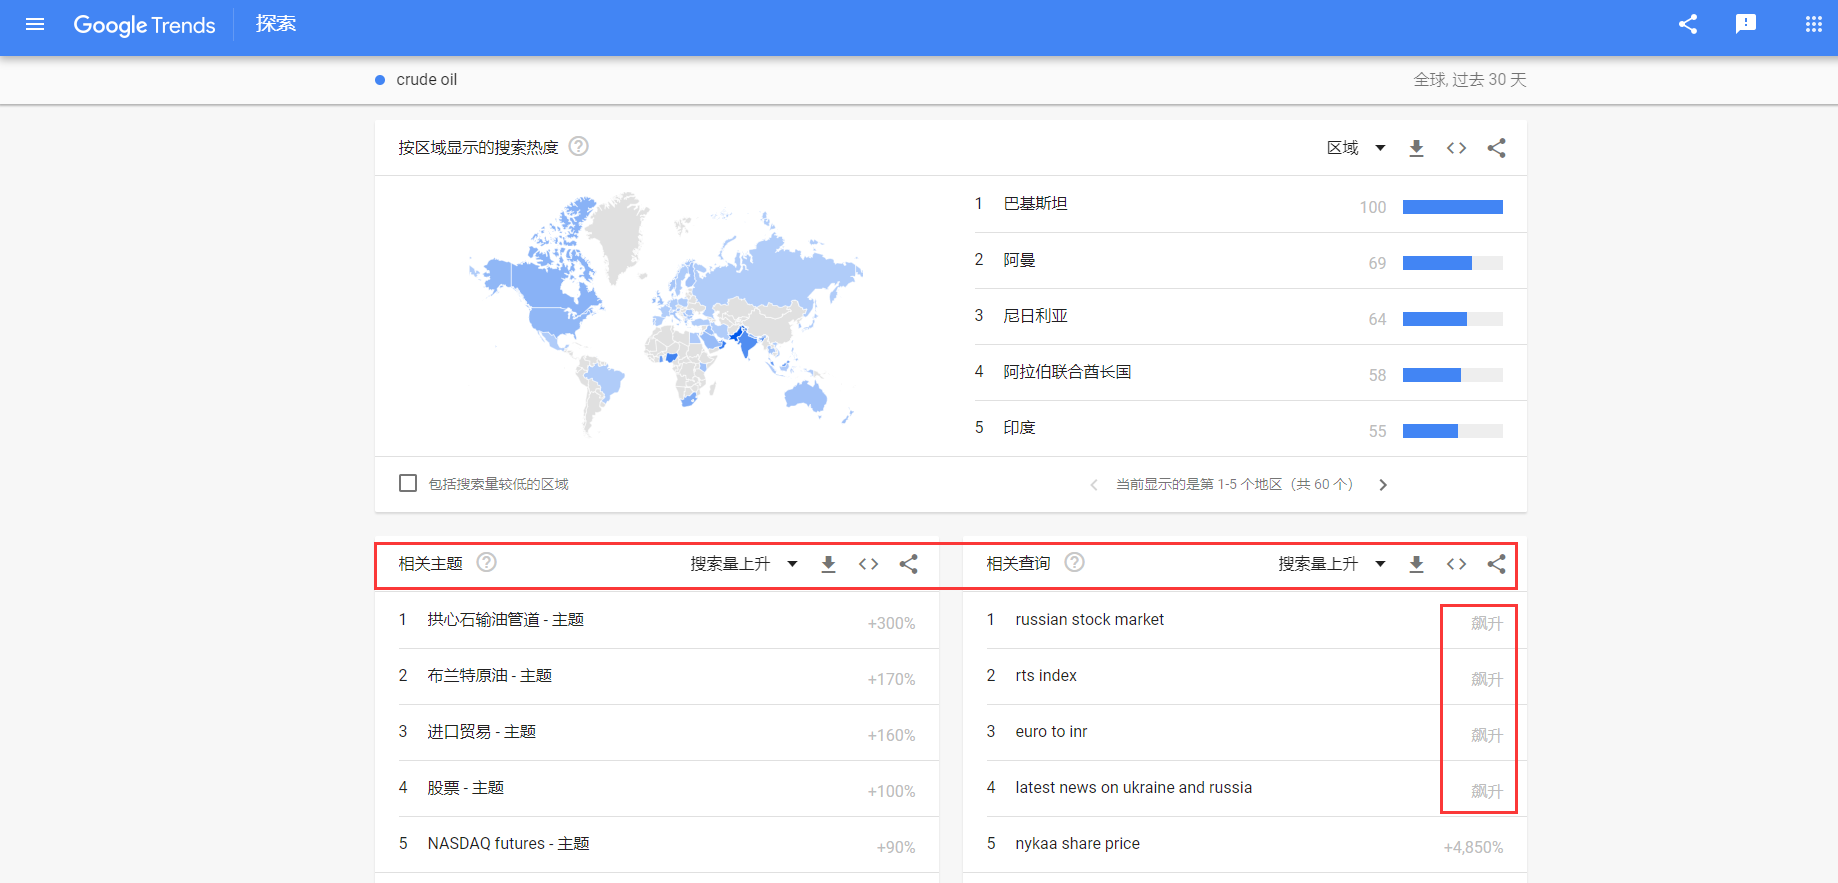Share the related topics card

[908, 564]
